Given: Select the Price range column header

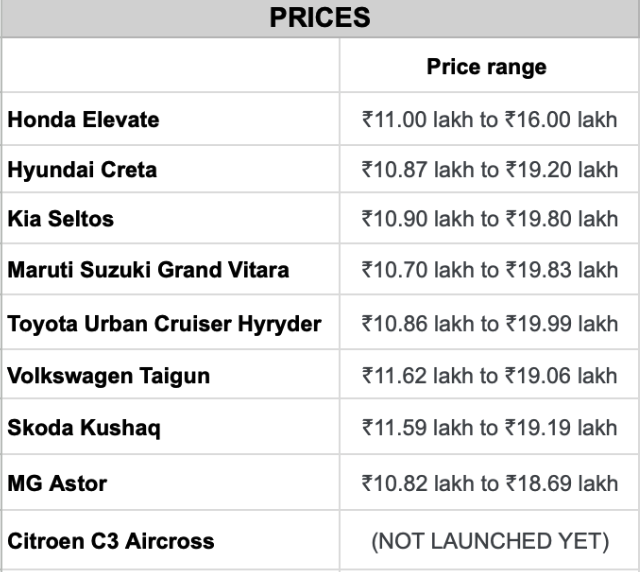Looking at the screenshot, I should (486, 67).
